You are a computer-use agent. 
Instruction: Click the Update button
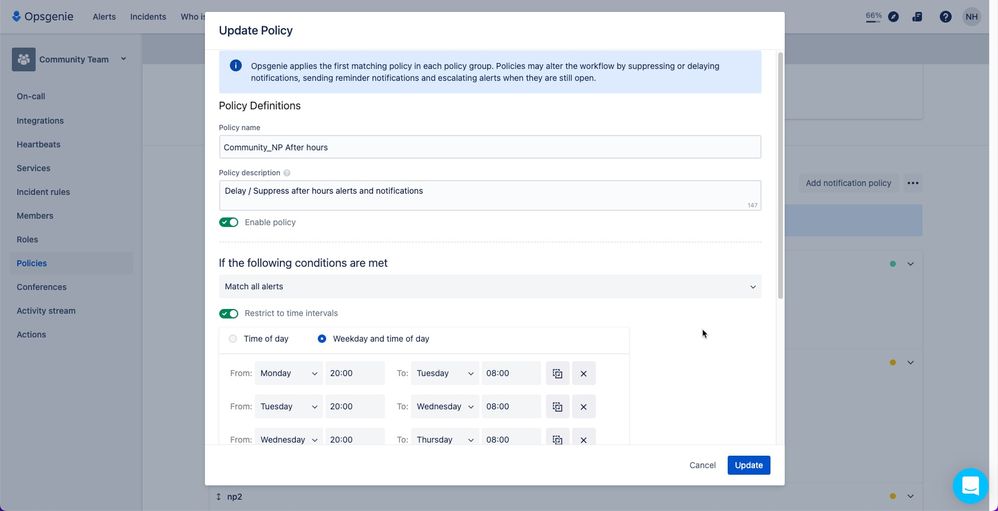(x=748, y=465)
